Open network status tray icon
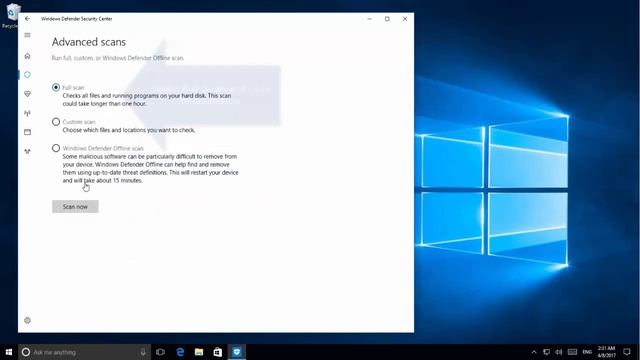The image size is (640, 360). point(547,352)
